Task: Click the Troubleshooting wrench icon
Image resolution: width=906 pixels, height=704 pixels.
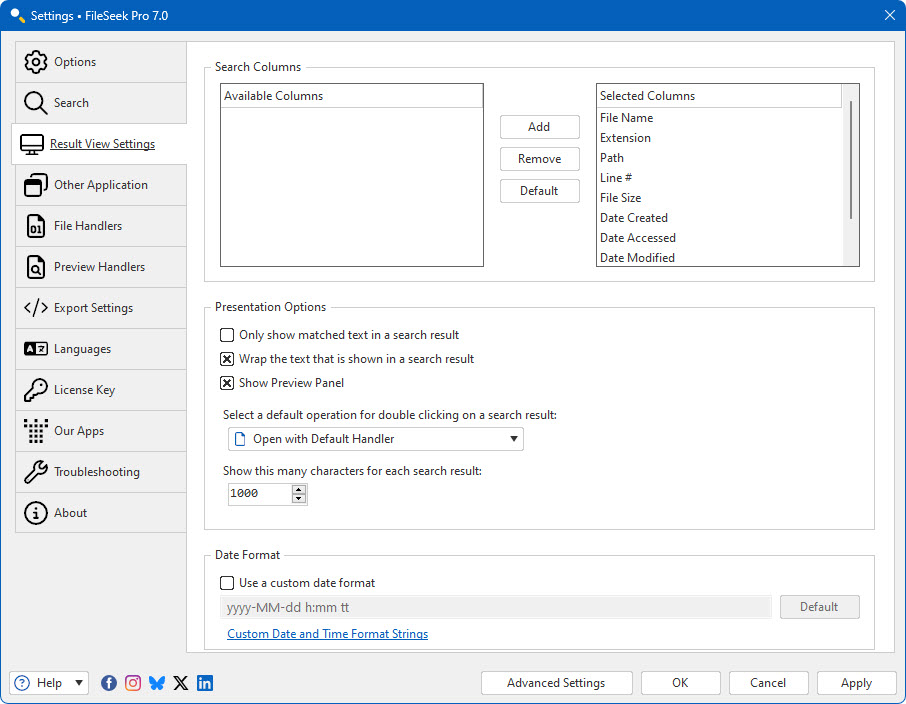Action: point(35,472)
